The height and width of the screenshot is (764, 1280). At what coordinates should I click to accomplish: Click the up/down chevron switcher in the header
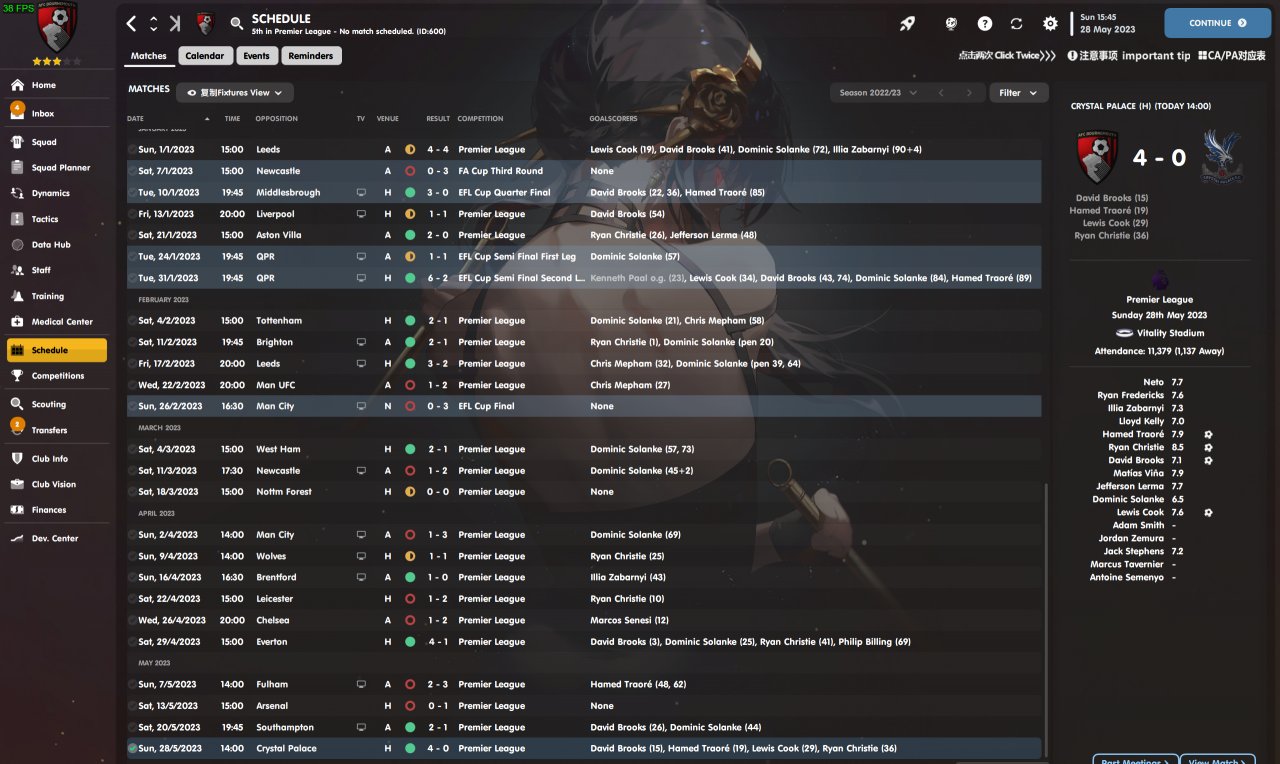pyautogui.click(x=153, y=23)
